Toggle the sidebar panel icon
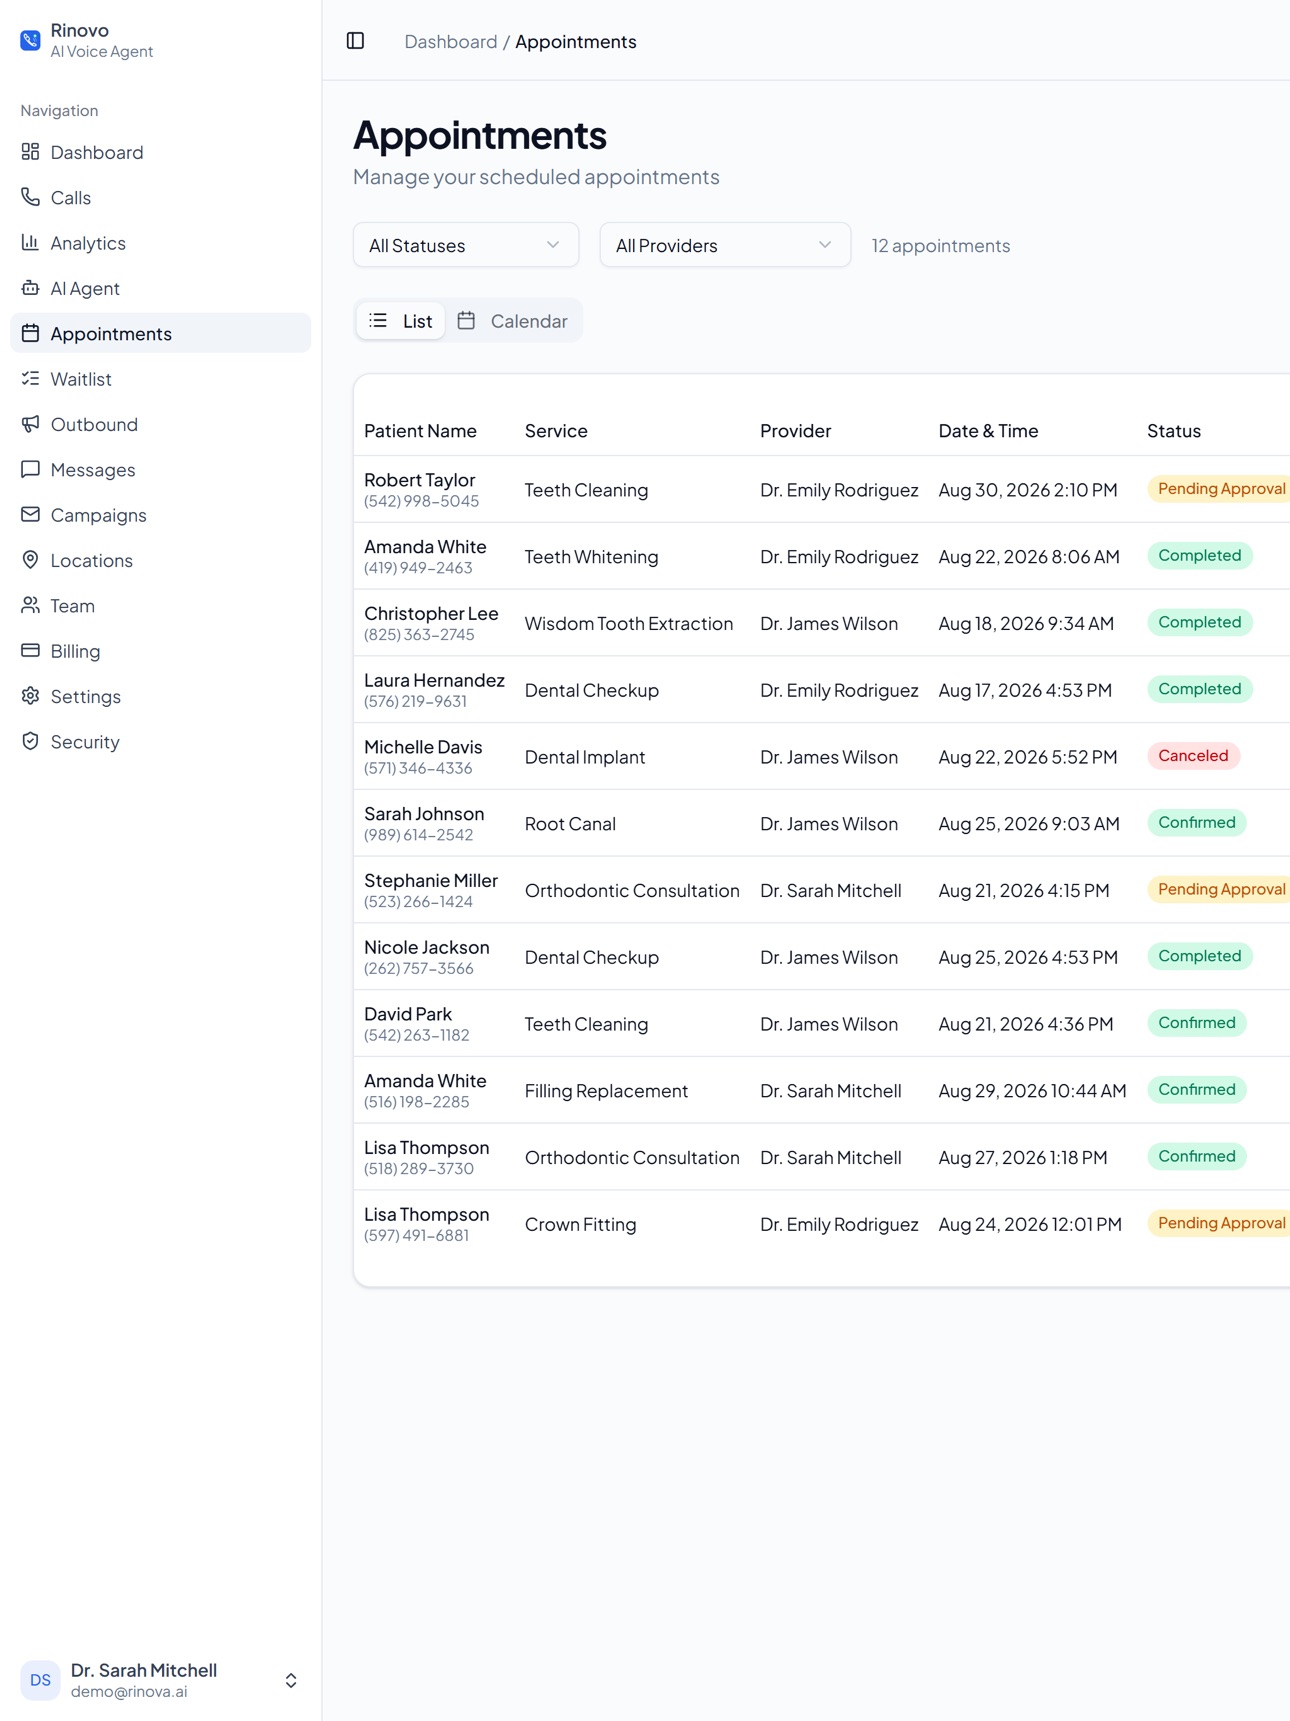 [x=355, y=41]
